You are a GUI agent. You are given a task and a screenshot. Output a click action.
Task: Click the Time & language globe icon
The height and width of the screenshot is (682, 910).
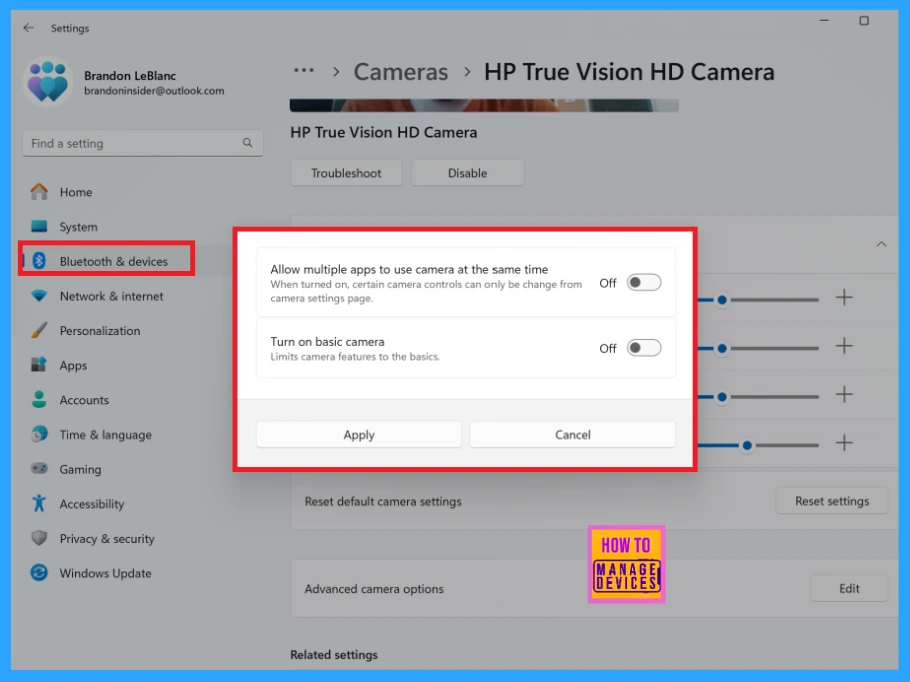click(x=39, y=434)
